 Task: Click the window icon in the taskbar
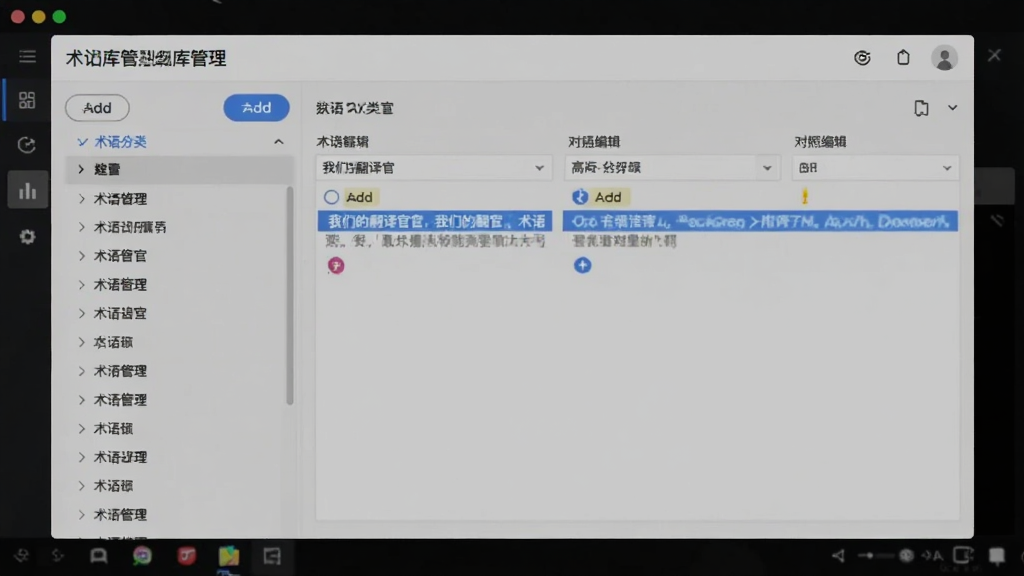(272, 556)
